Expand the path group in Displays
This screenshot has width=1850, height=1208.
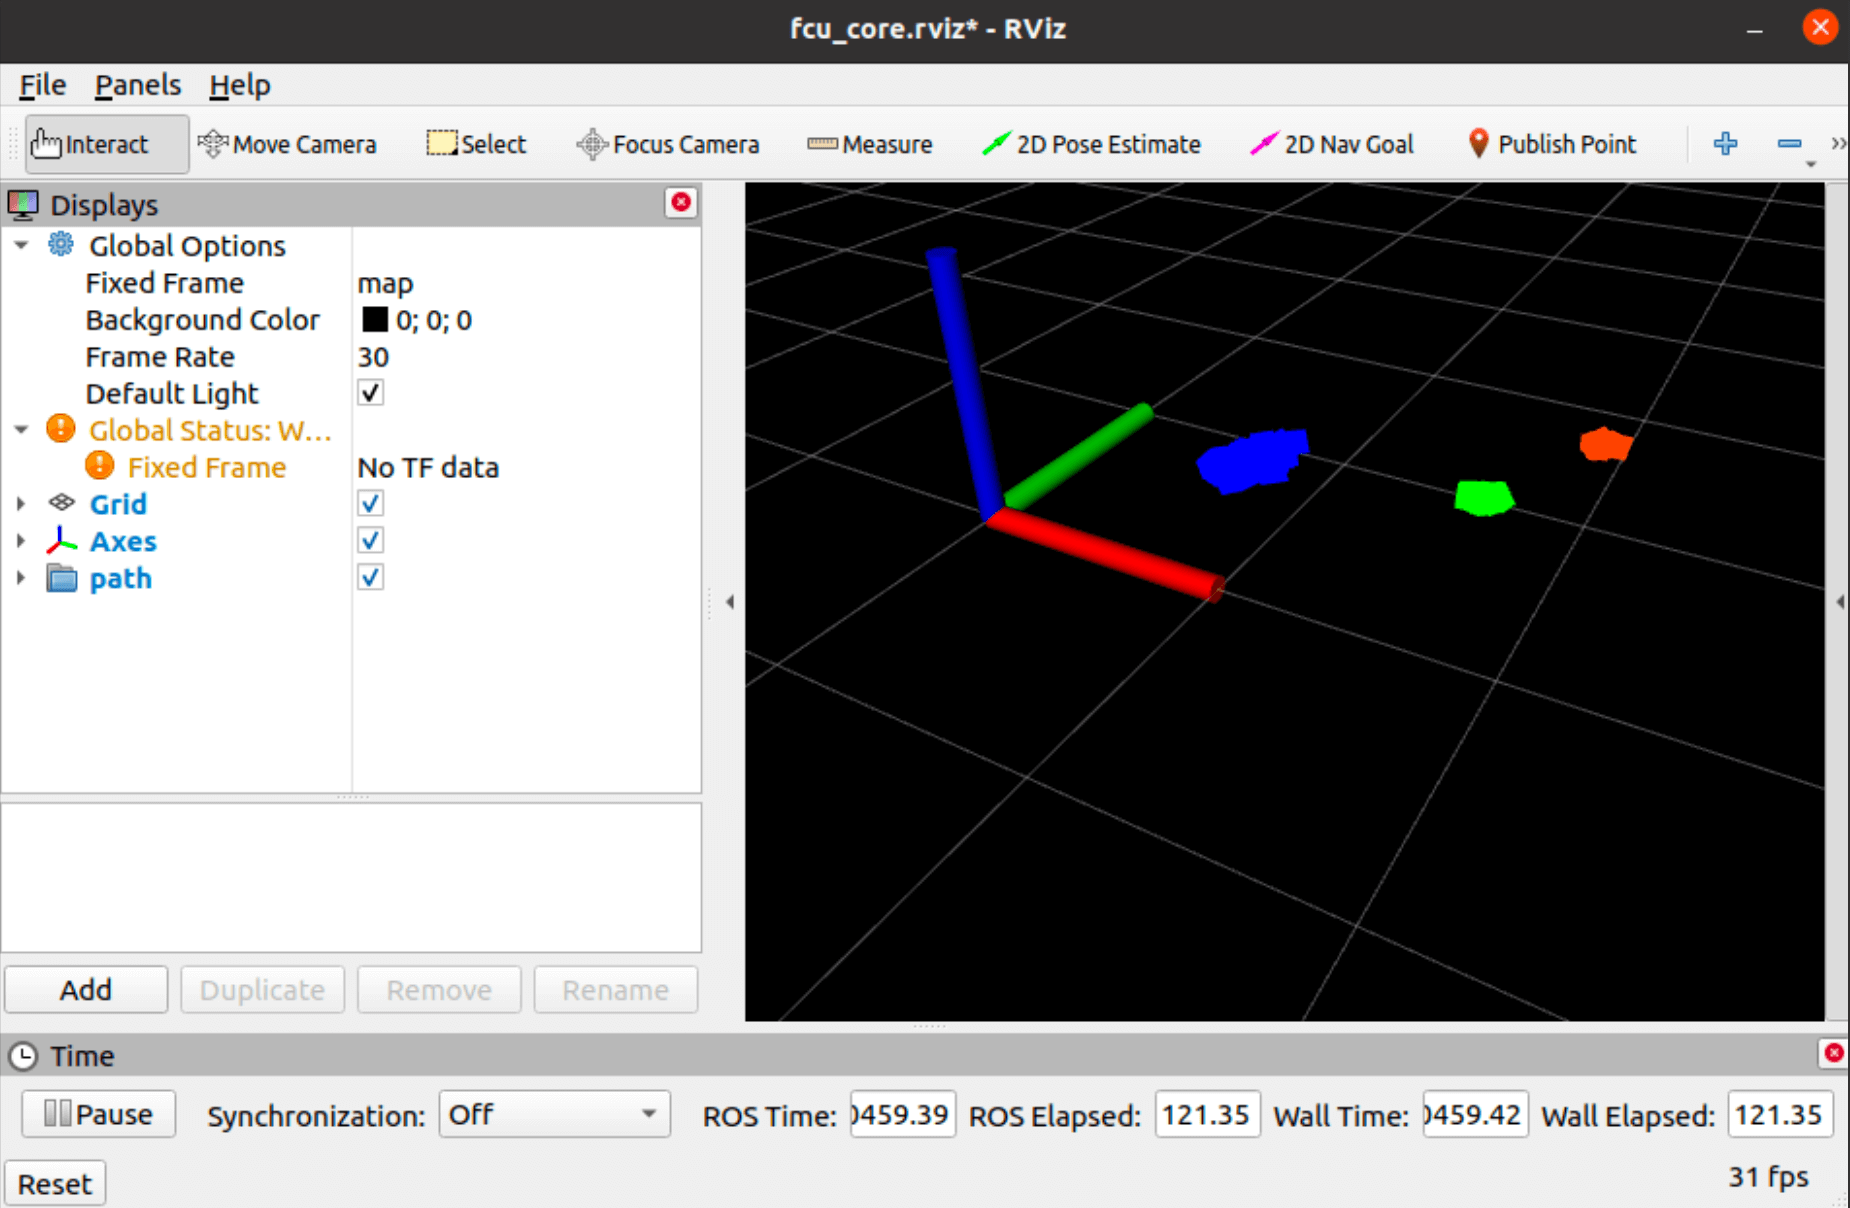tap(21, 578)
